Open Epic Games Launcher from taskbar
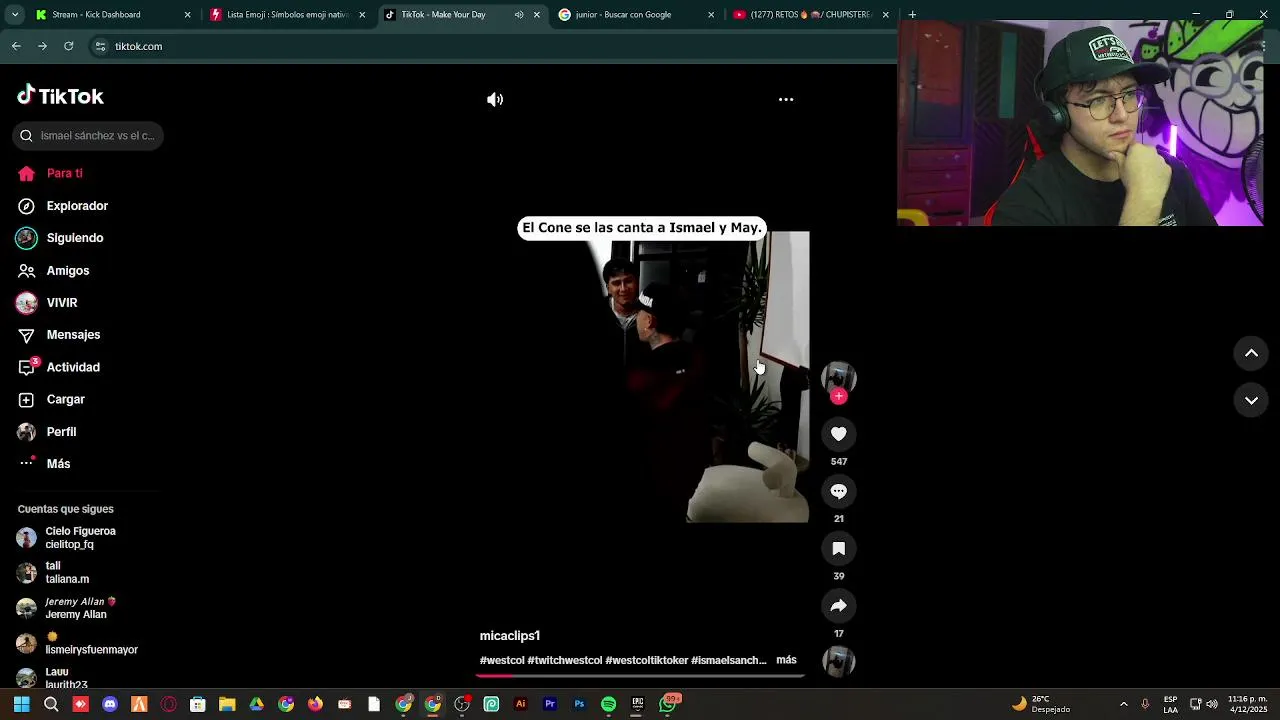The height and width of the screenshot is (720, 1280). pyautogui.click(x=637, y=704)
